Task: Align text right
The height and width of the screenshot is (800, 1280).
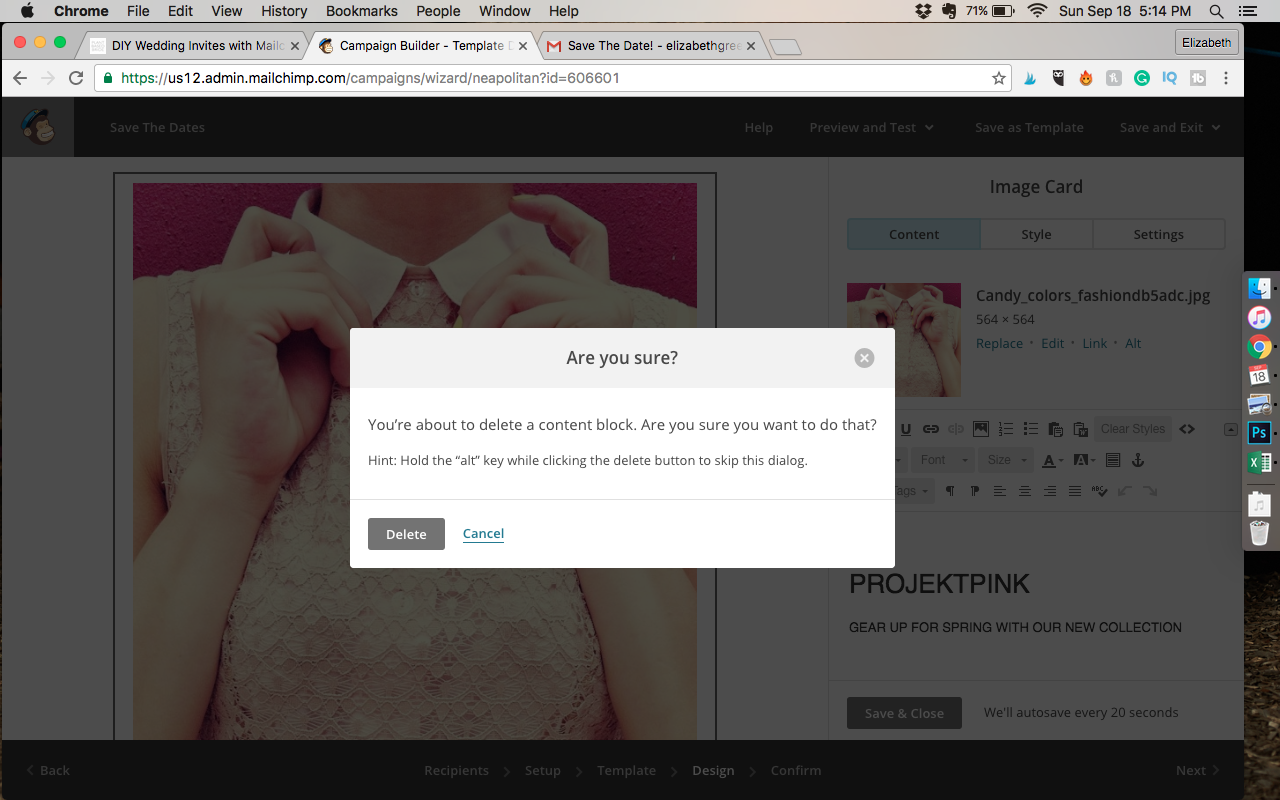Action: (1050, 491)
